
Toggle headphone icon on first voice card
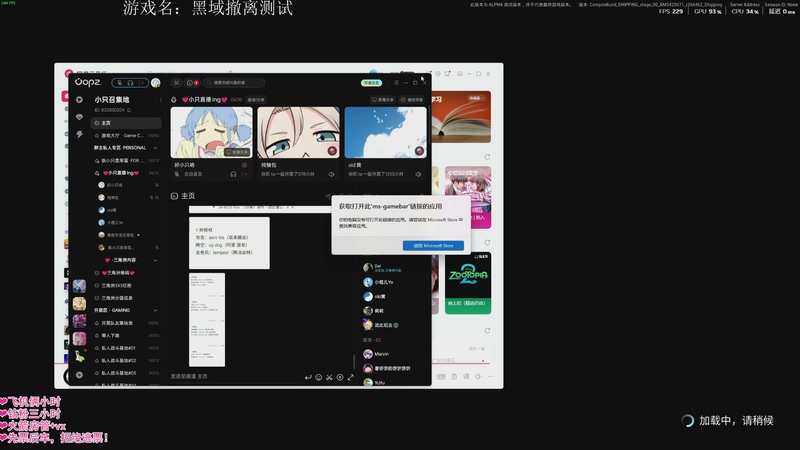tap(233, 174)
